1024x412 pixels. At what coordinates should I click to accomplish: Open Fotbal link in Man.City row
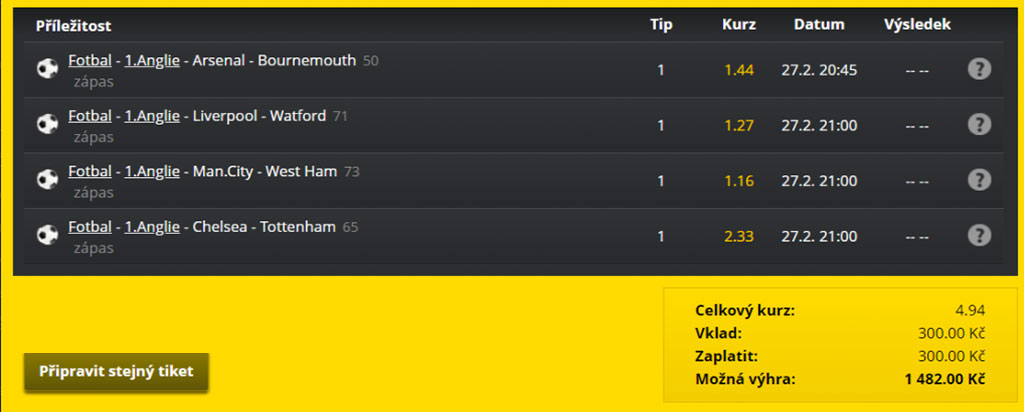[90, 171]
